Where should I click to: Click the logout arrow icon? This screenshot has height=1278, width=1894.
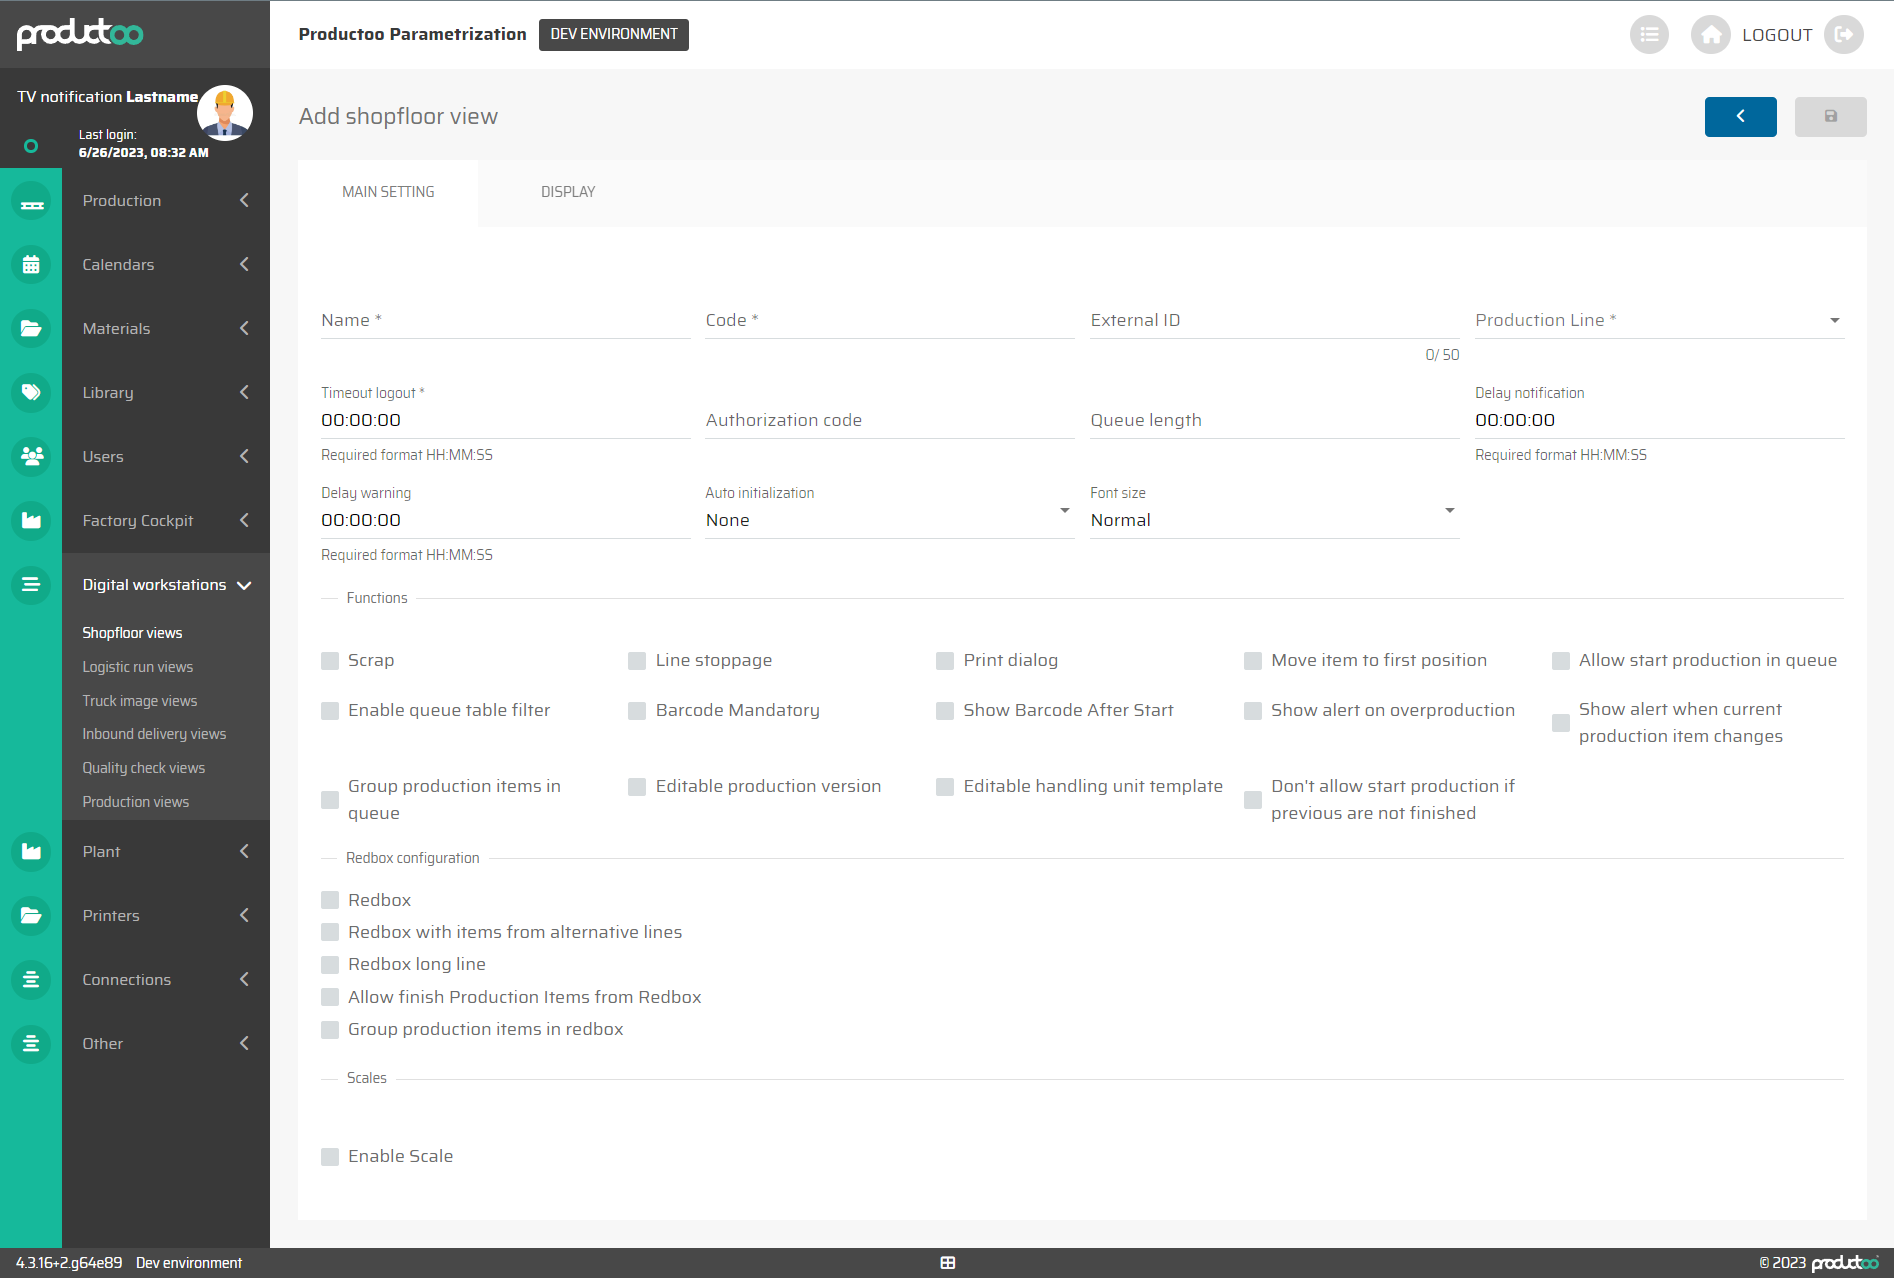pyautogui.click(x=1843, y=35)
